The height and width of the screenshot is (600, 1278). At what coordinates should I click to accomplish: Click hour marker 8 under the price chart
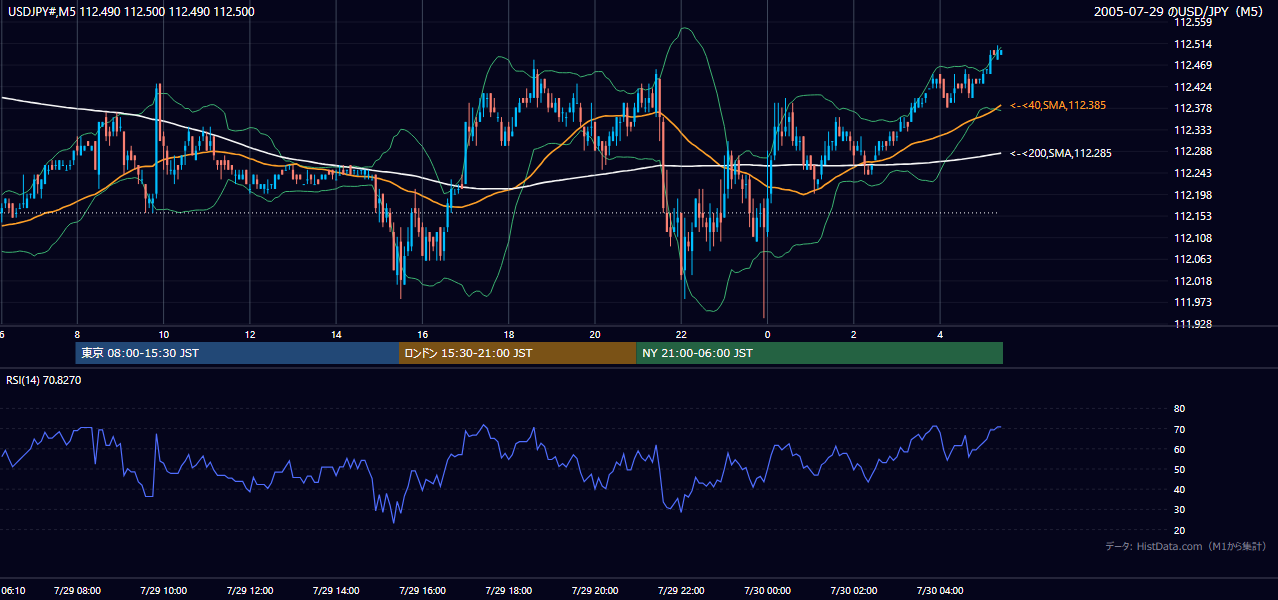(x=77, y=335)
